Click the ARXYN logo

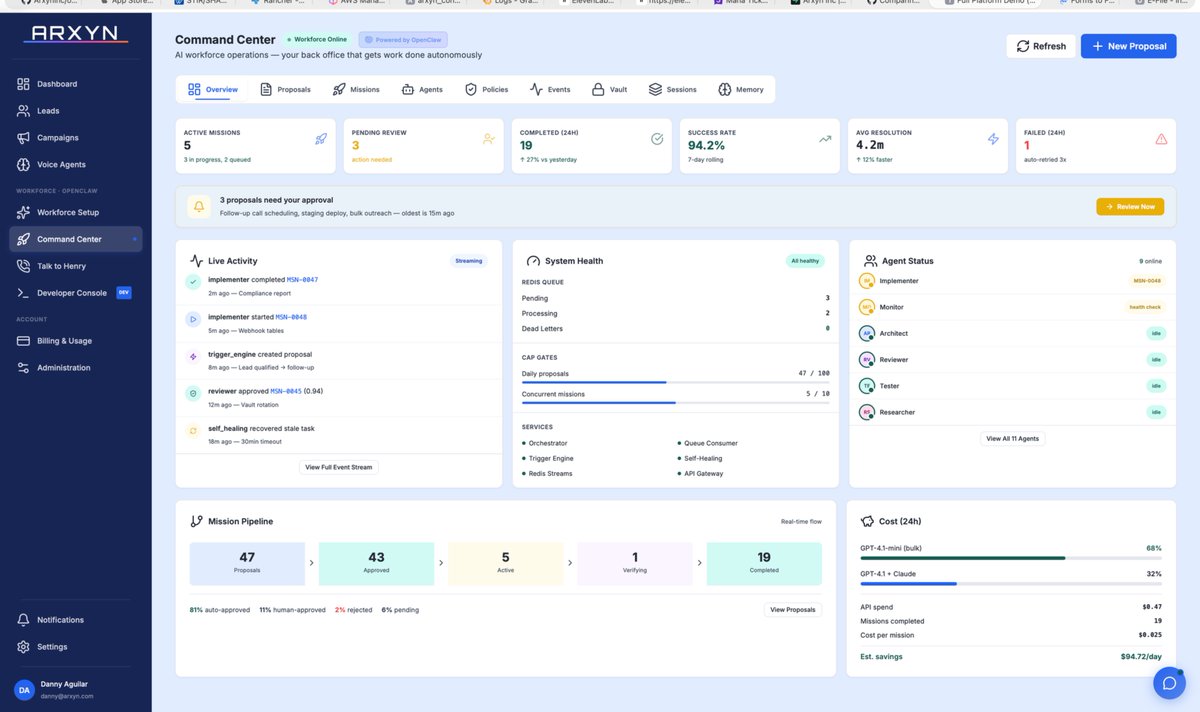[x=75, y=34]
